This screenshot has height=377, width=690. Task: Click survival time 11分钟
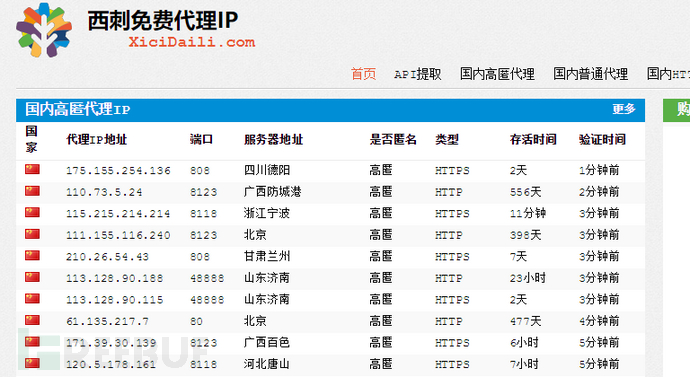528,213
